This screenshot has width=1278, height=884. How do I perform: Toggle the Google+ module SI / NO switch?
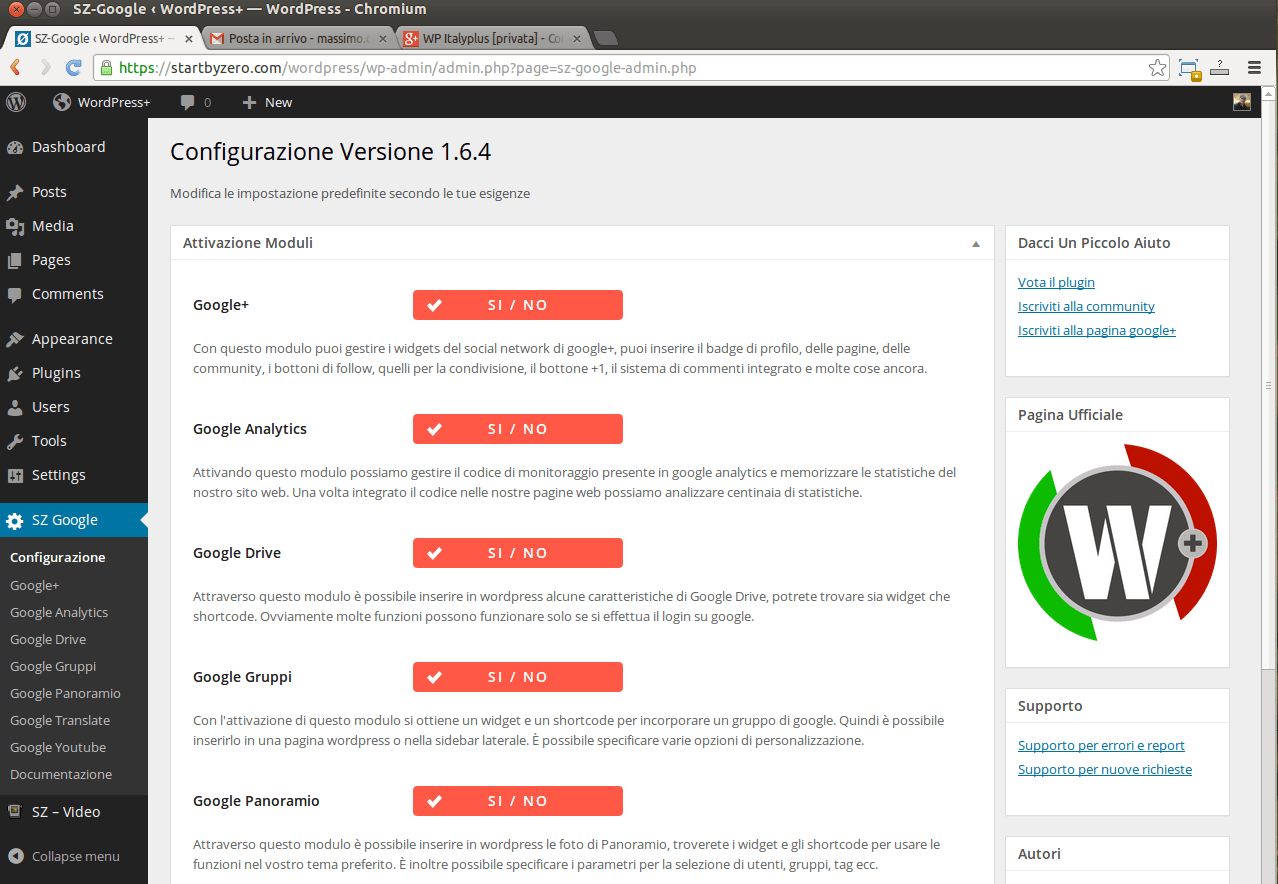518,305
